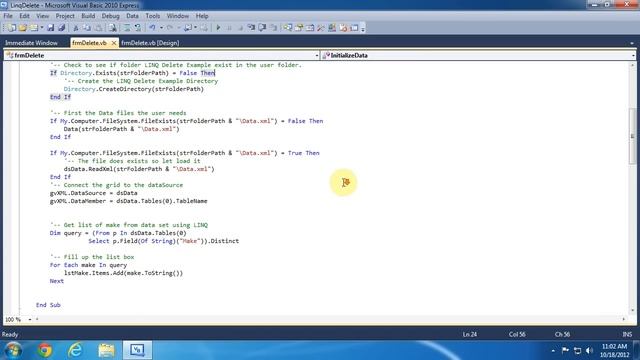The height and width of the screenshot is (360, 640).
Task: Switch to the Immediate Window tab
Action: click(31, 43)
